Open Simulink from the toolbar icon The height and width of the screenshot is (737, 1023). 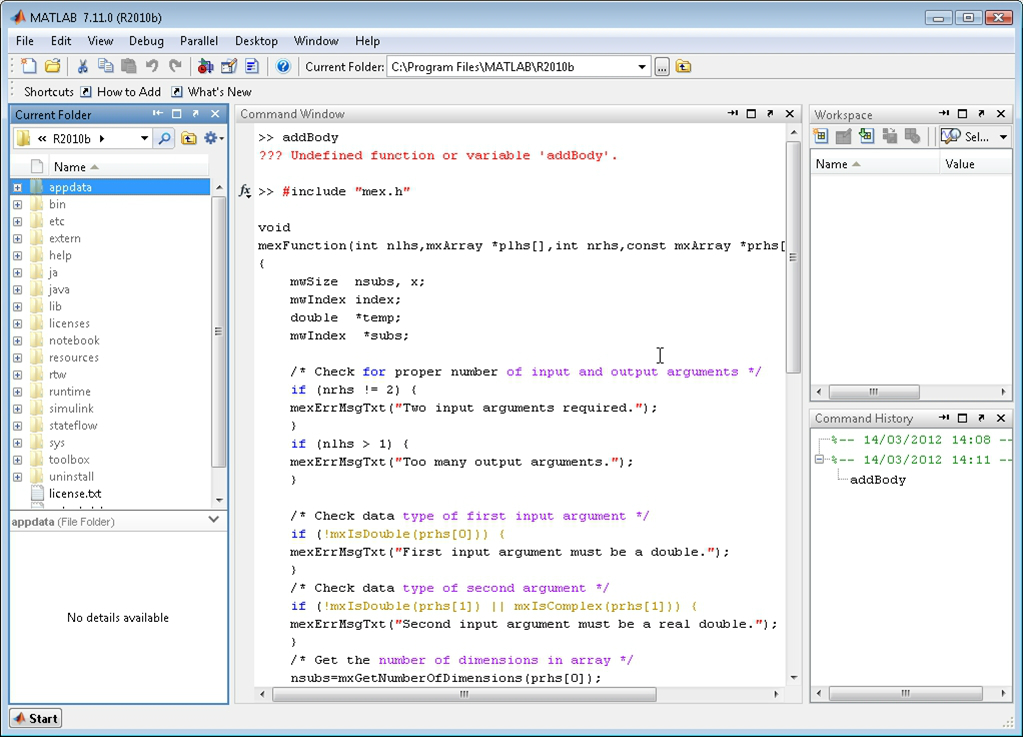(205, 66)
